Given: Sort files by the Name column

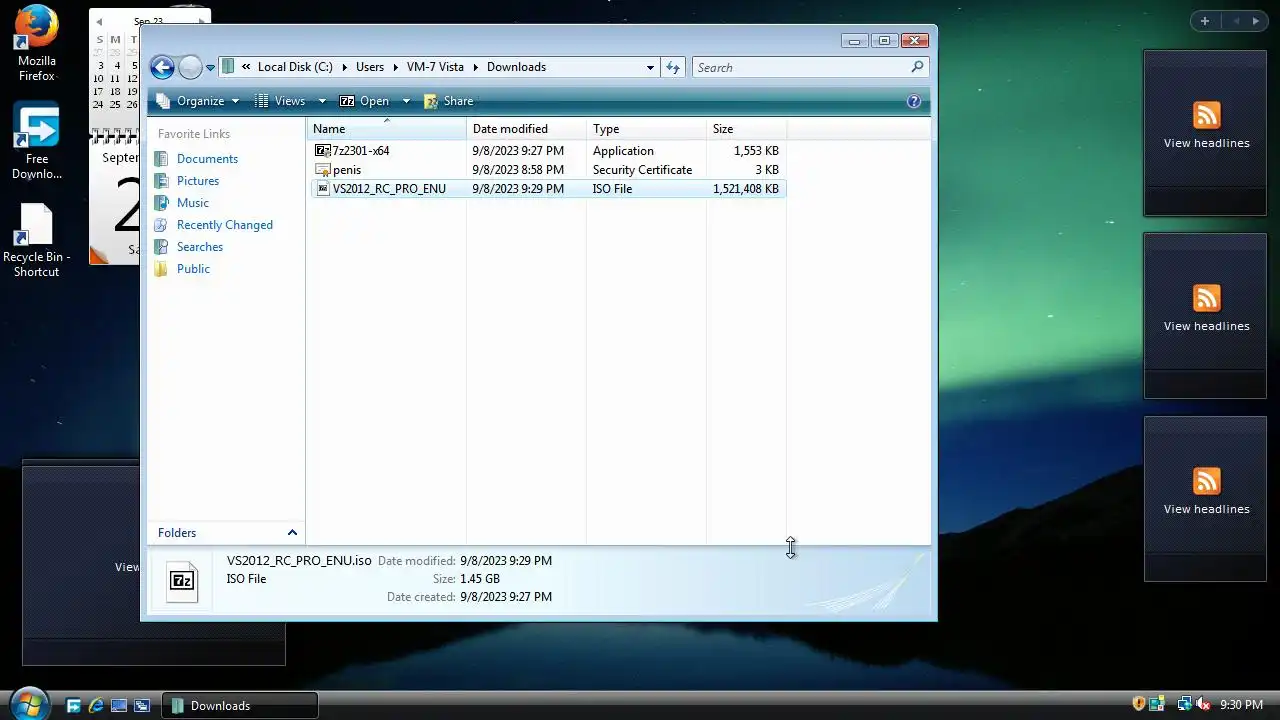Looking at the screenshot, I should tap(386, 128).
